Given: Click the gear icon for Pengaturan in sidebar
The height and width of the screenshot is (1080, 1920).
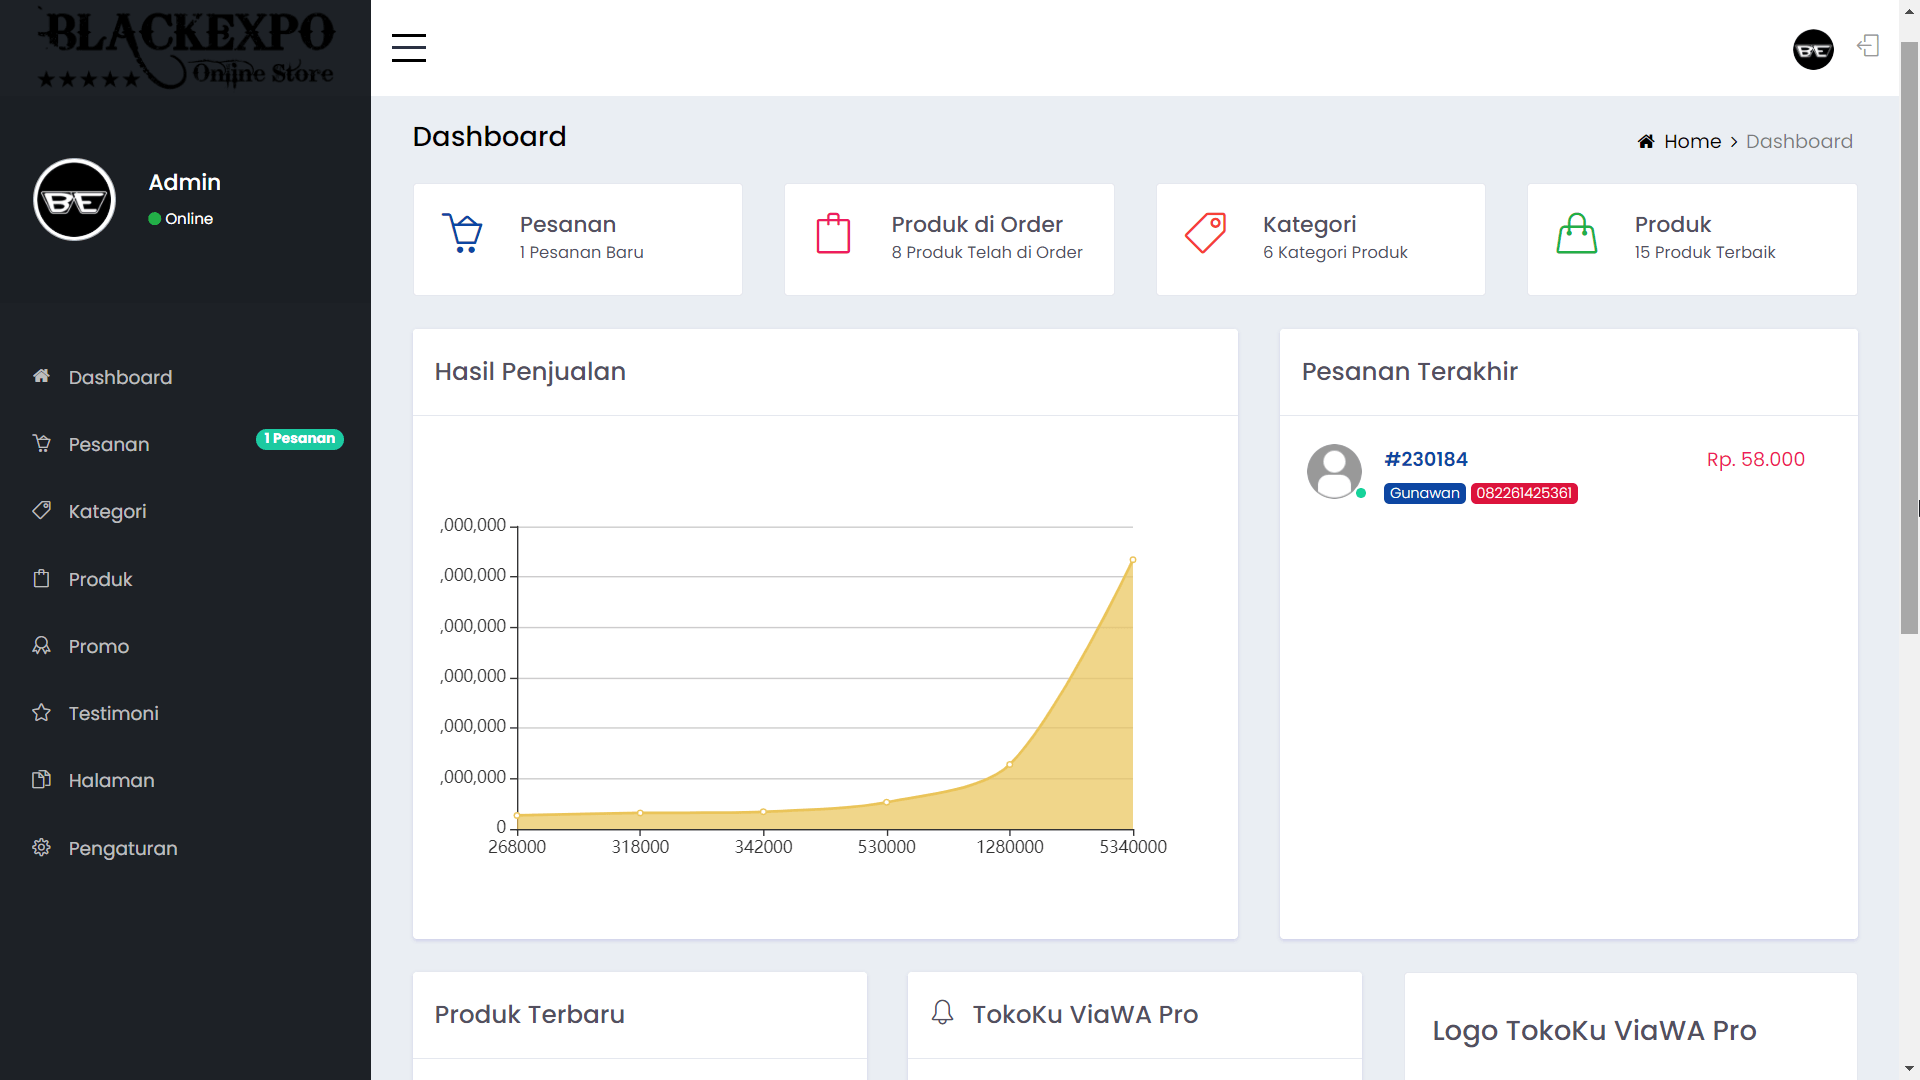Looking at the screenshot, I should pos(41,847).
